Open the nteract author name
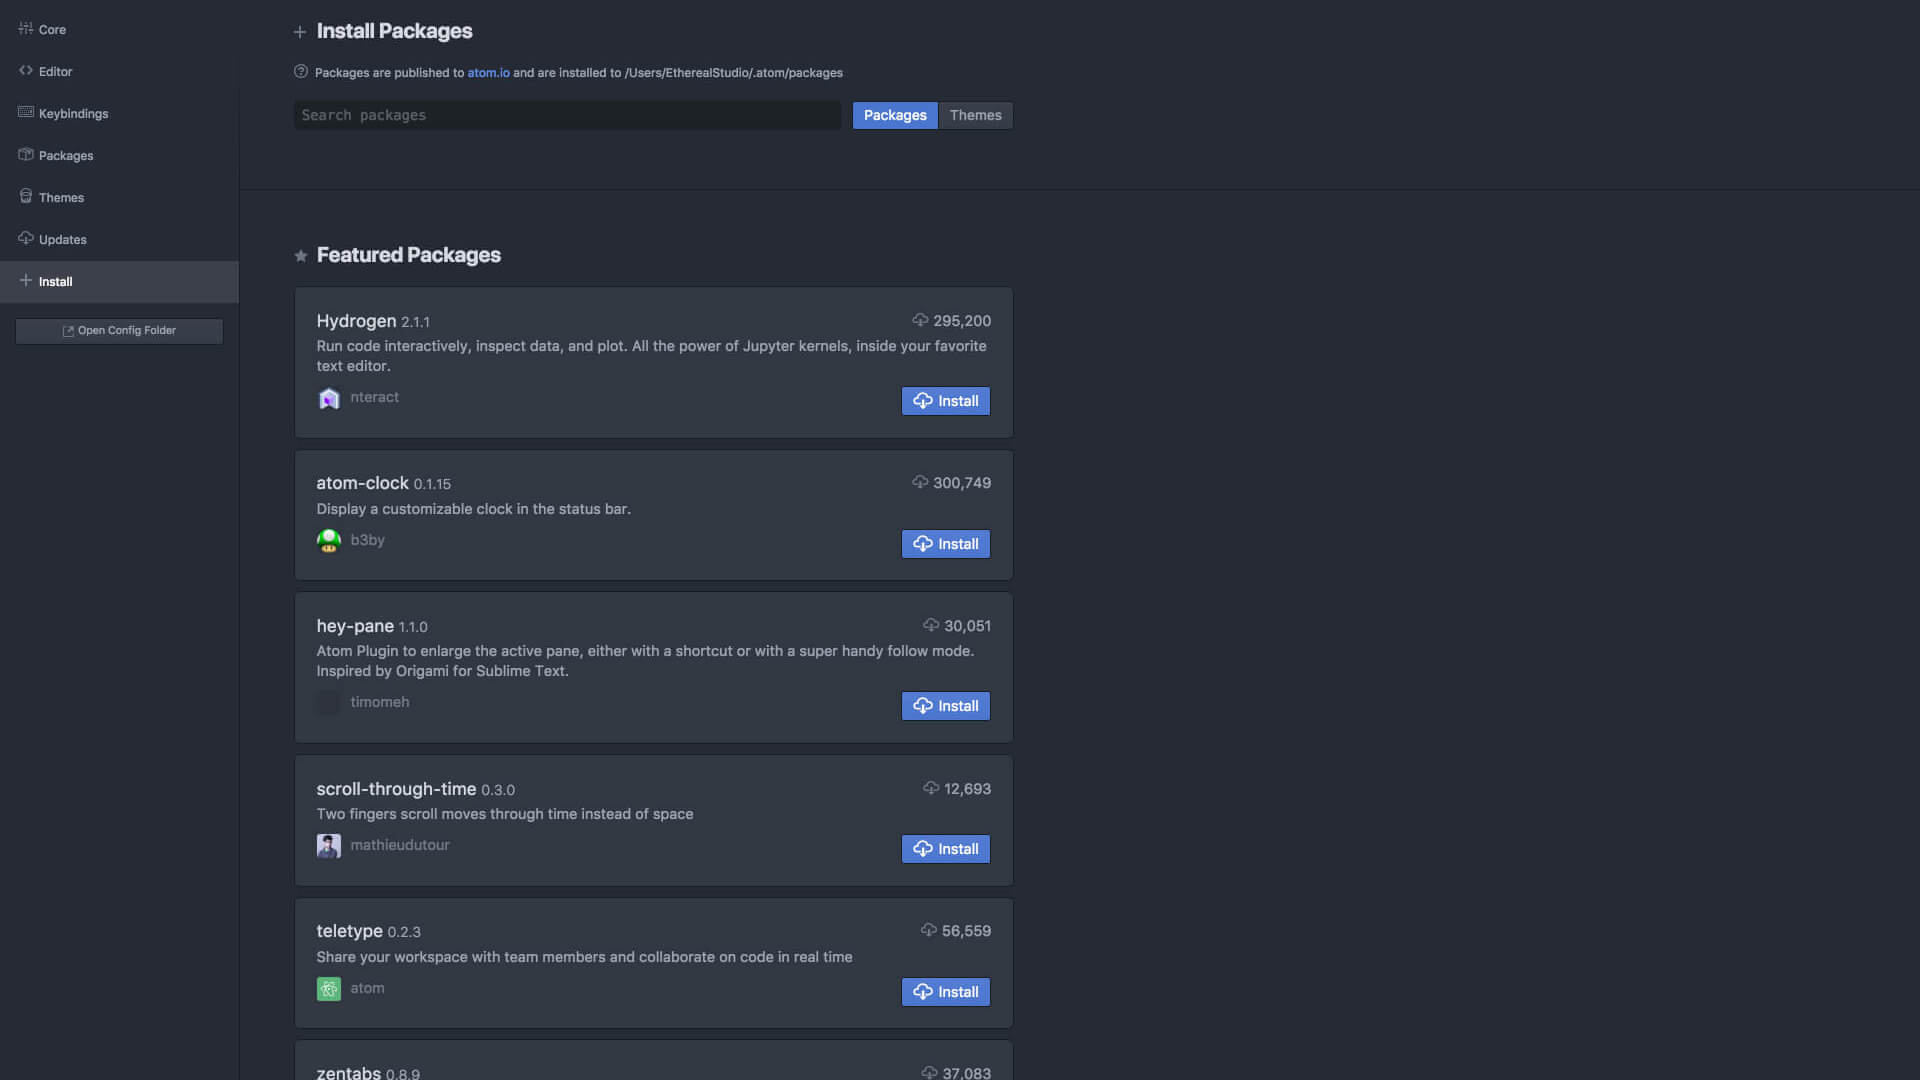The width and height of the screenshot is (1920, 1080). pos(374,397)
